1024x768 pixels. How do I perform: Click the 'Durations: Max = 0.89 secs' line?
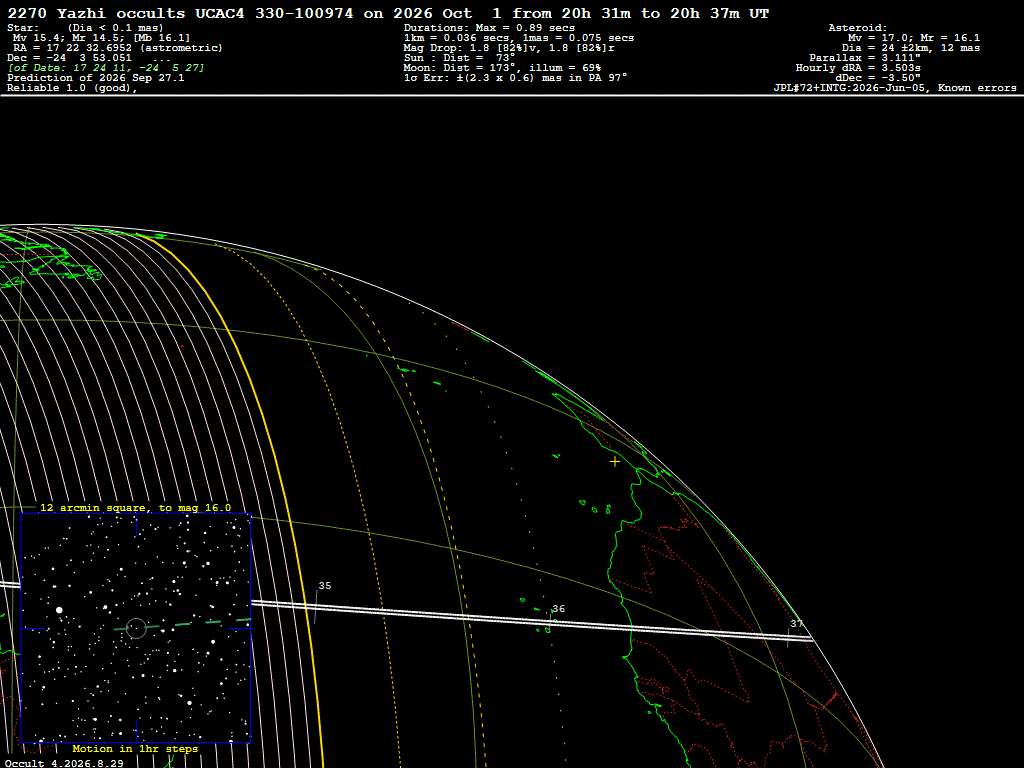tap(489, 28)
